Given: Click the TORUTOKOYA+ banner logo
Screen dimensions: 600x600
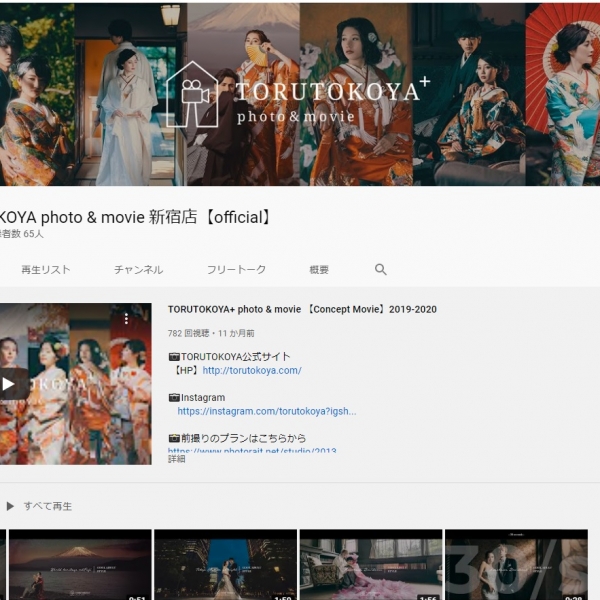Looking at the screenshot, I should 298,95.
